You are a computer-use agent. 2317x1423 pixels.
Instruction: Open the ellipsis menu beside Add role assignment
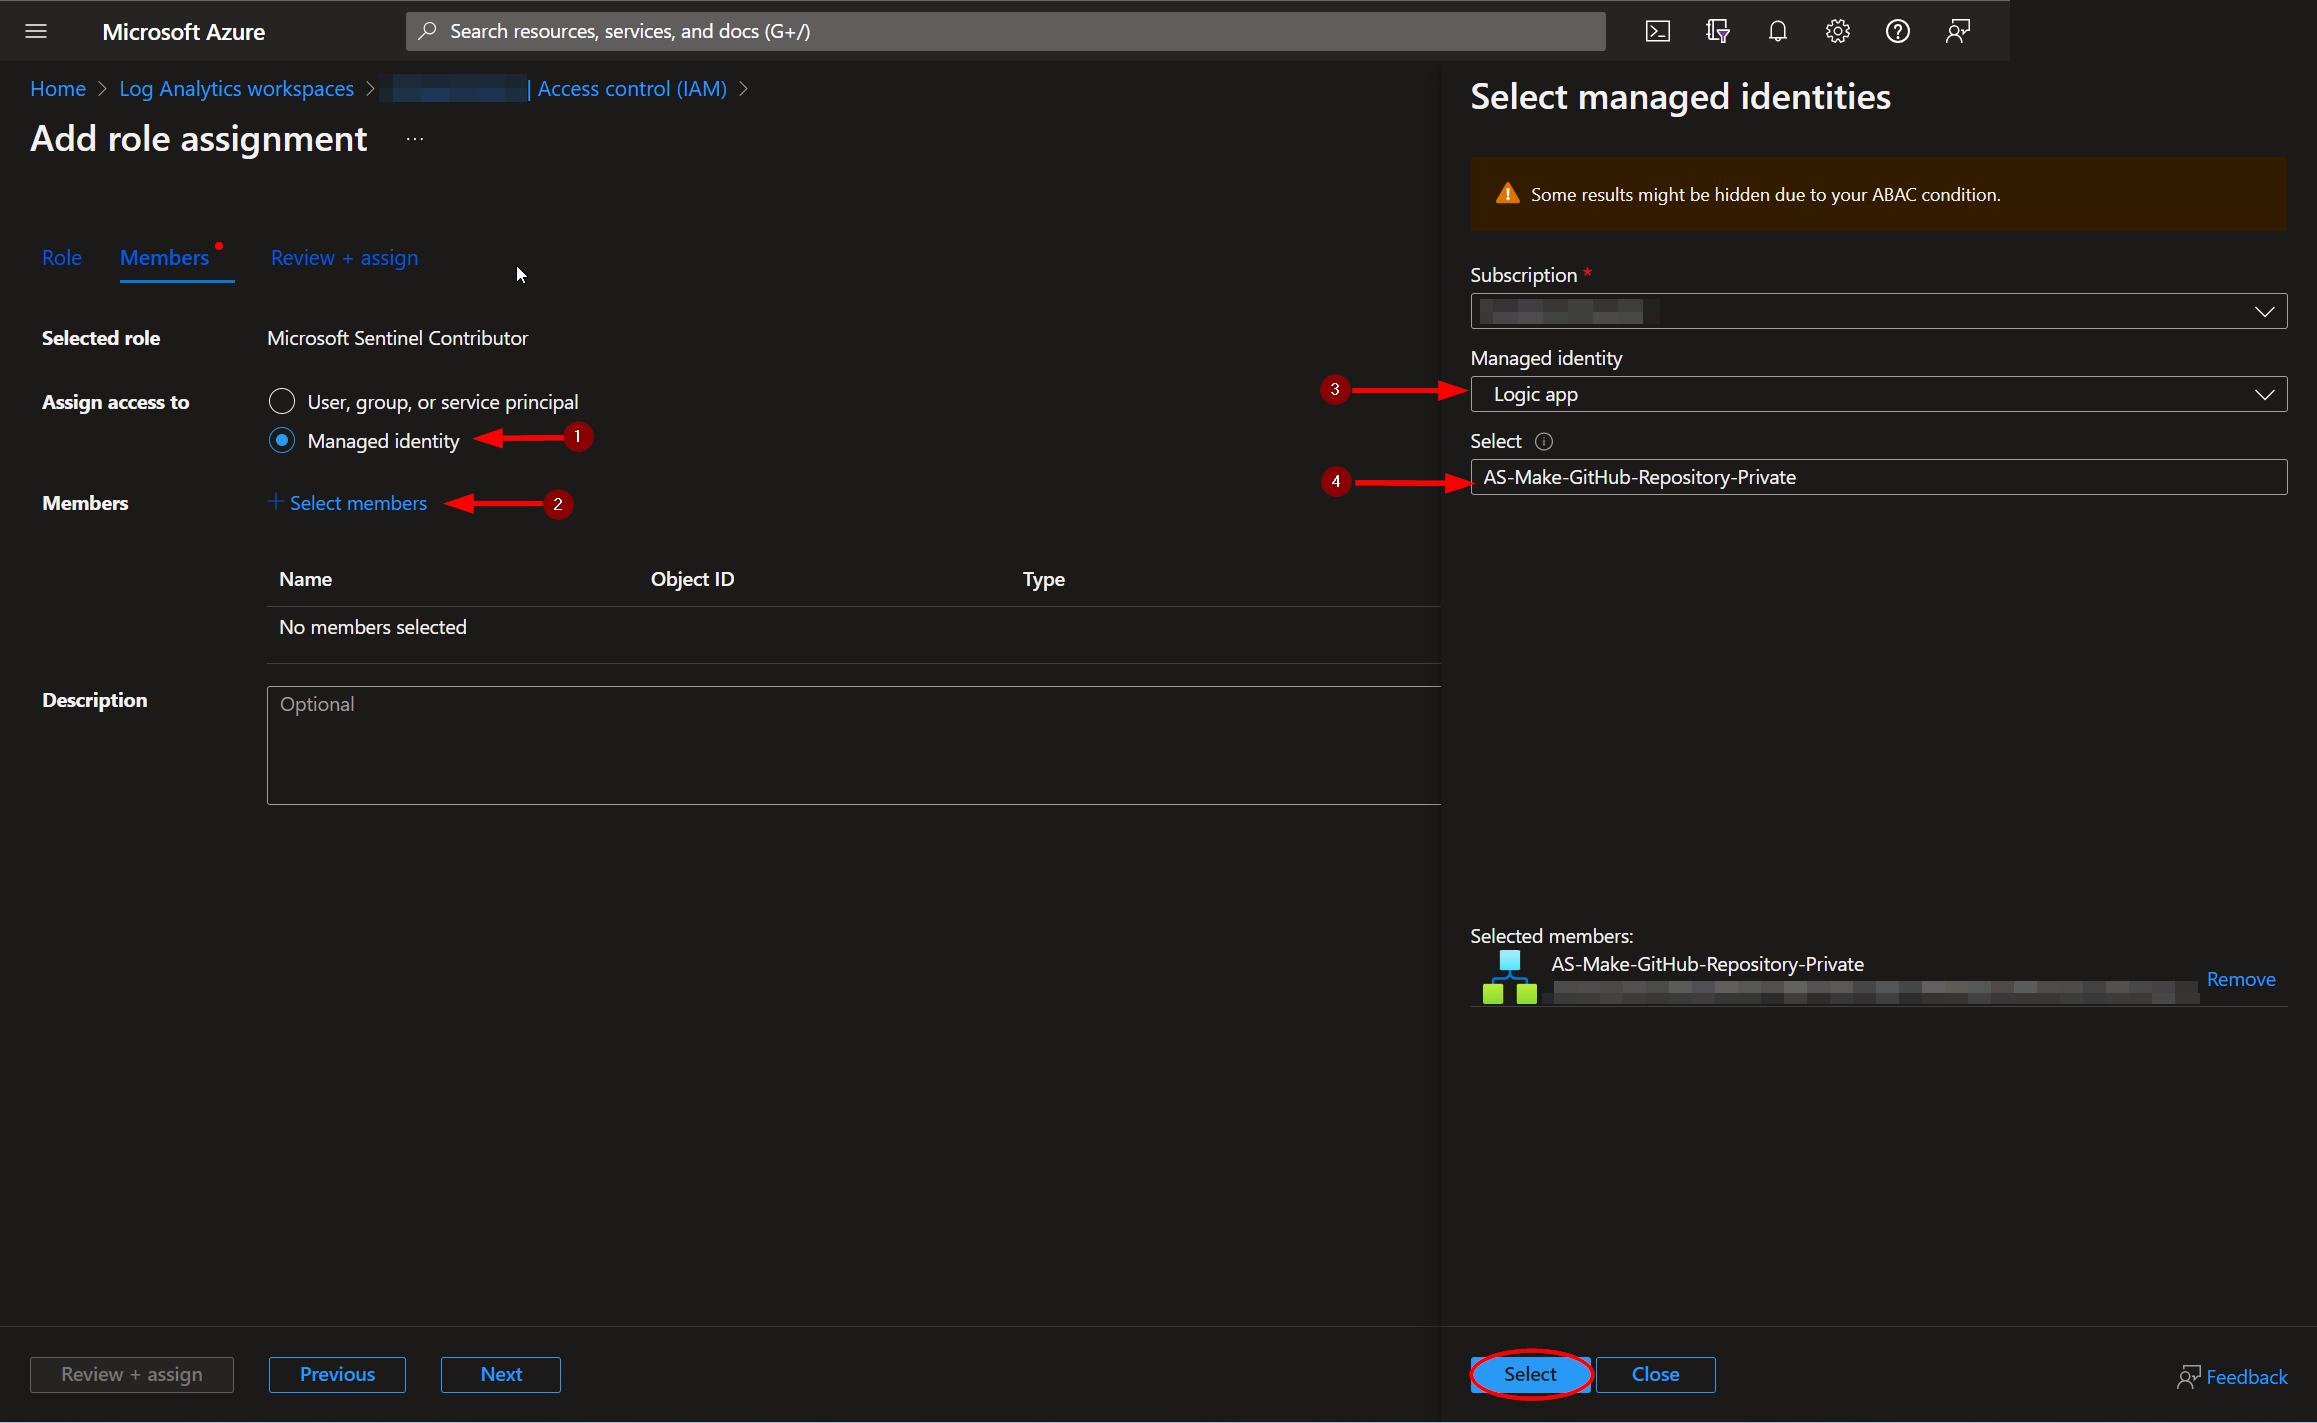pos(415,139)
